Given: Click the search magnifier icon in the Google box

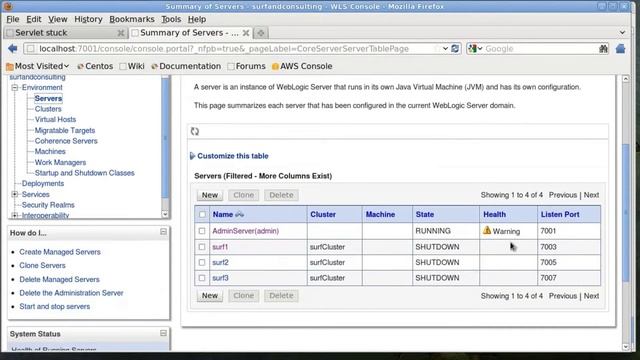Looking at the screenshot, I should 603,49.
